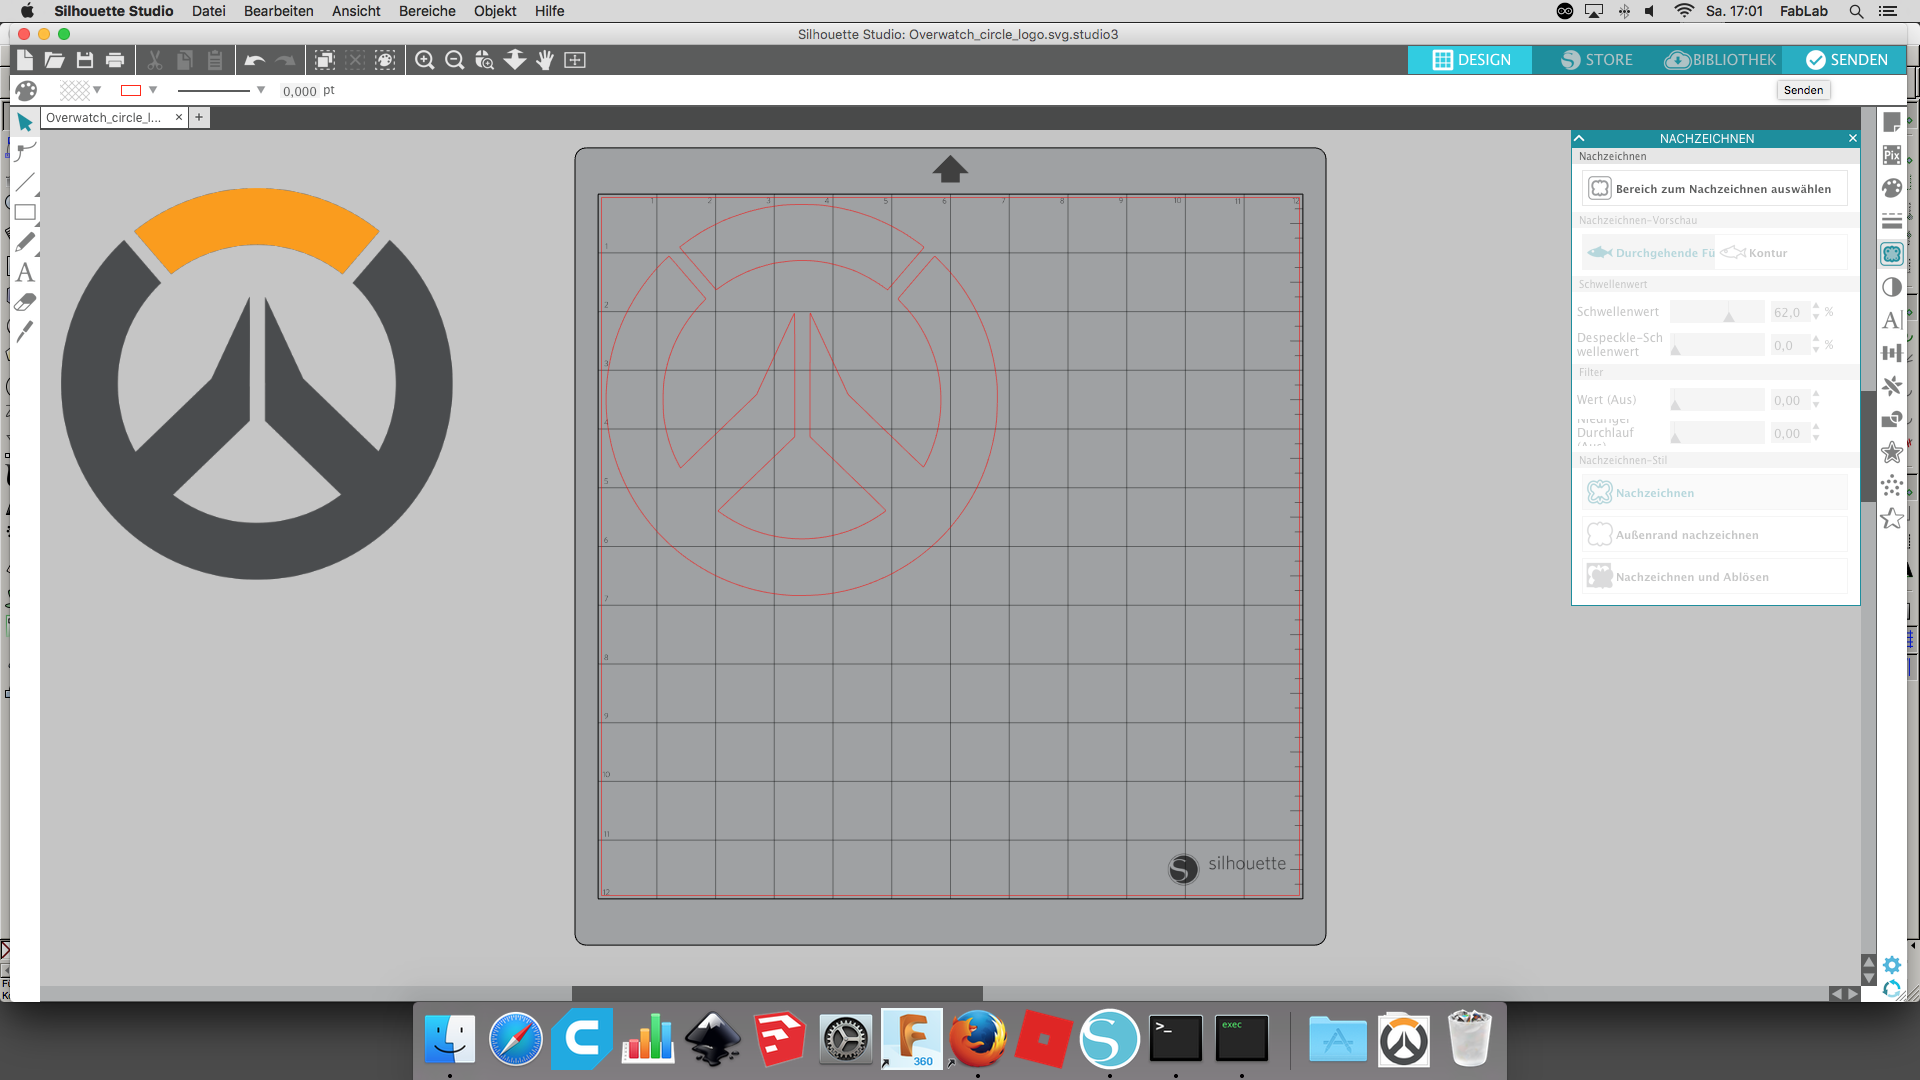1920x1080 pixels.
Task: Collapse the Nachzeichnen panel with the chevron
Action: pos(1579,138)
